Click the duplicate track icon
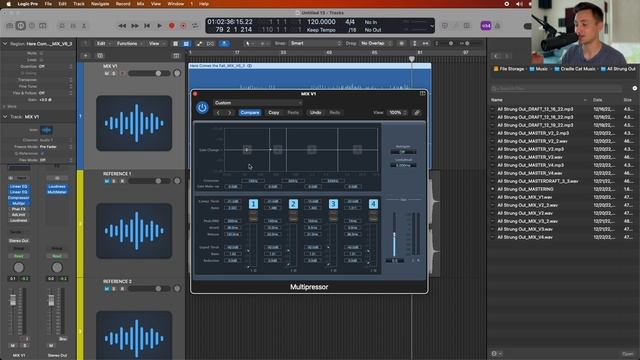This screenshot has height=360, width=640. pos(100,56)
